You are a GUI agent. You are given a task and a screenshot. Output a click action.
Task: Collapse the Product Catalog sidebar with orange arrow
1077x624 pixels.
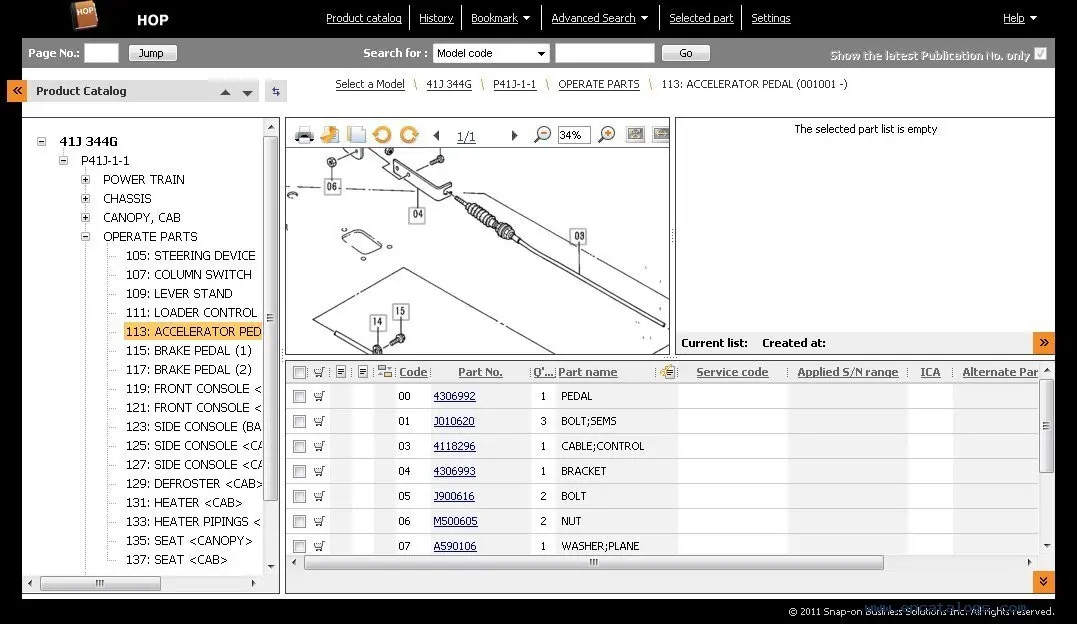click(x=17, y=91)
